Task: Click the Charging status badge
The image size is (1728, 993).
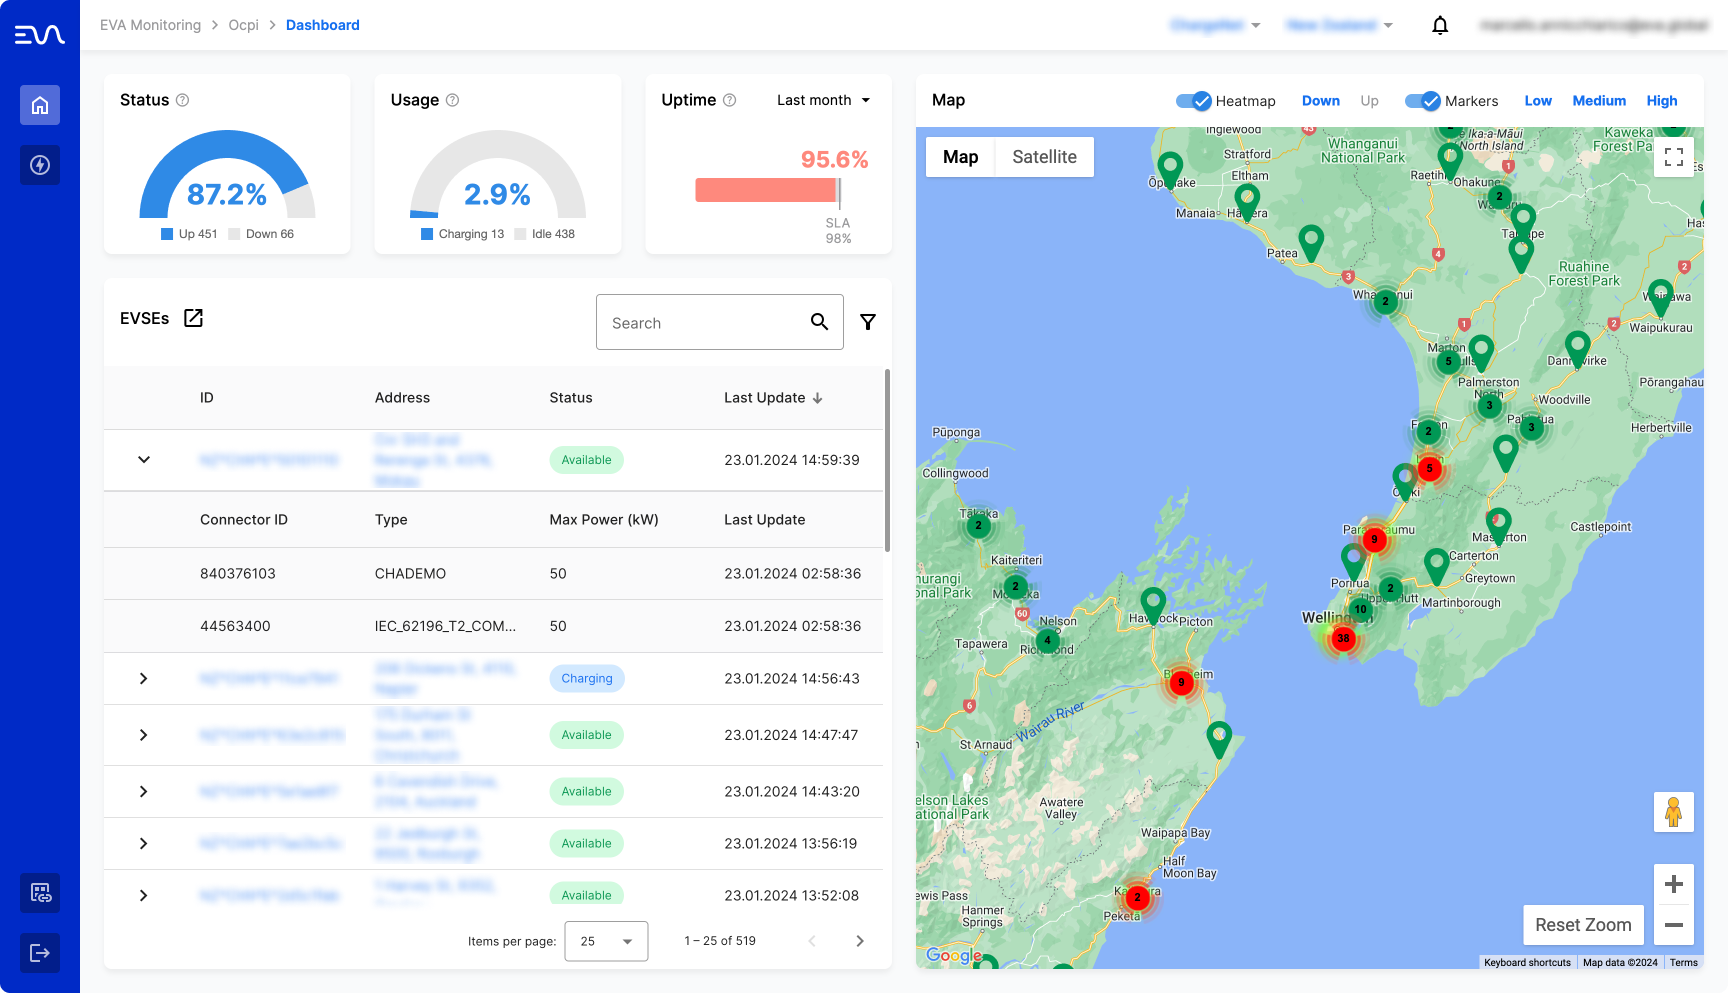Action: [x=587, y=679]
